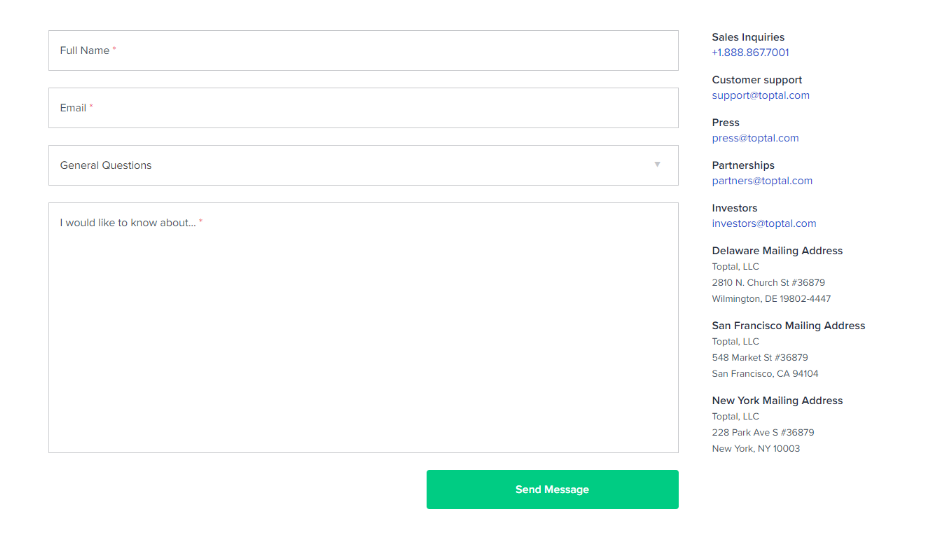Screen dimensions: 937x538
Task: Select the Partnerships heading text
Action: tap(743, 166)
